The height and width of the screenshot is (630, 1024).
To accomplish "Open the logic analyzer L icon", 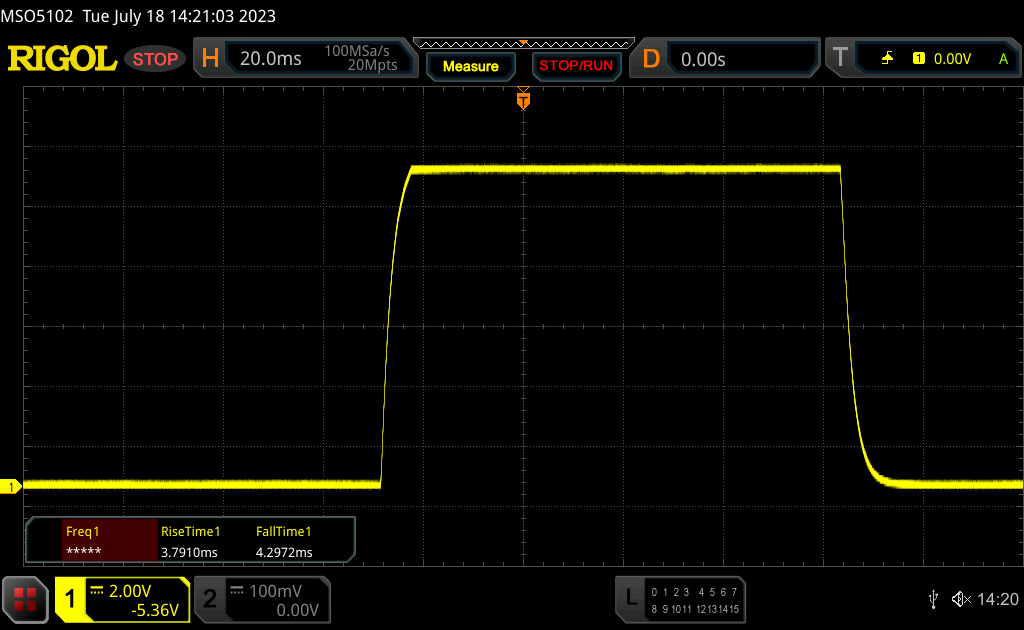I will 632,597.
